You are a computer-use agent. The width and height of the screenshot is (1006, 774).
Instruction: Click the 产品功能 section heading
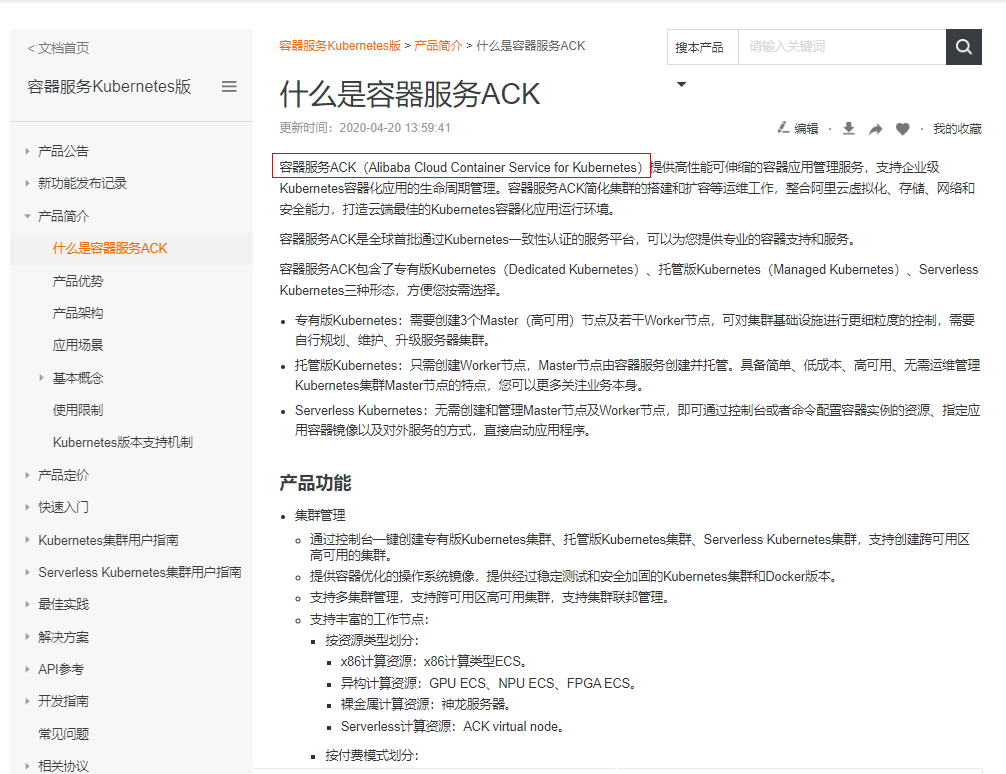coord(315,483)
